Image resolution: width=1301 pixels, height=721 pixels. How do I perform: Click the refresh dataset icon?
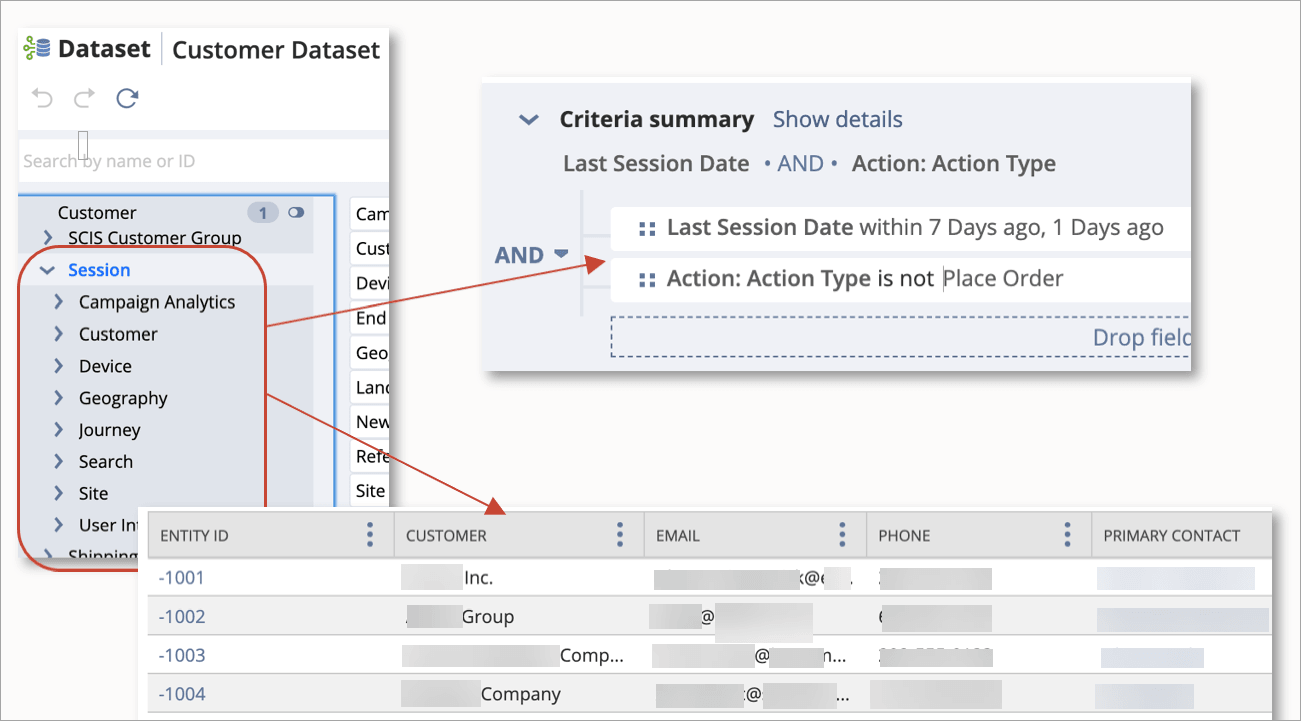tap(127, 98)
